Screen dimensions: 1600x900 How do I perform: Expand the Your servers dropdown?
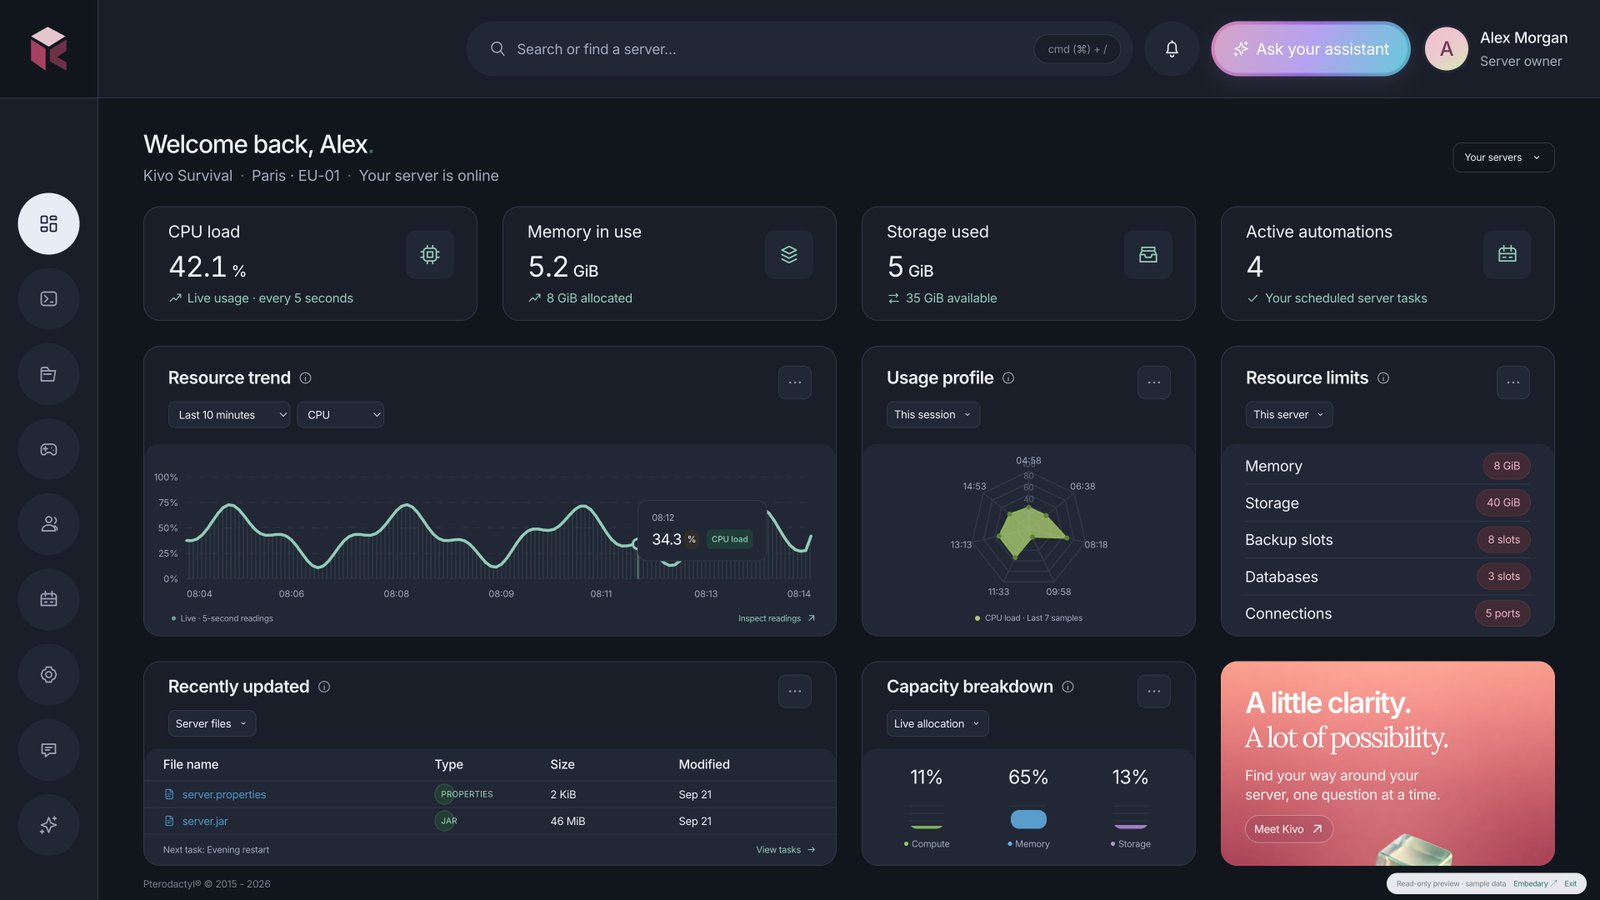(1503, 157)
